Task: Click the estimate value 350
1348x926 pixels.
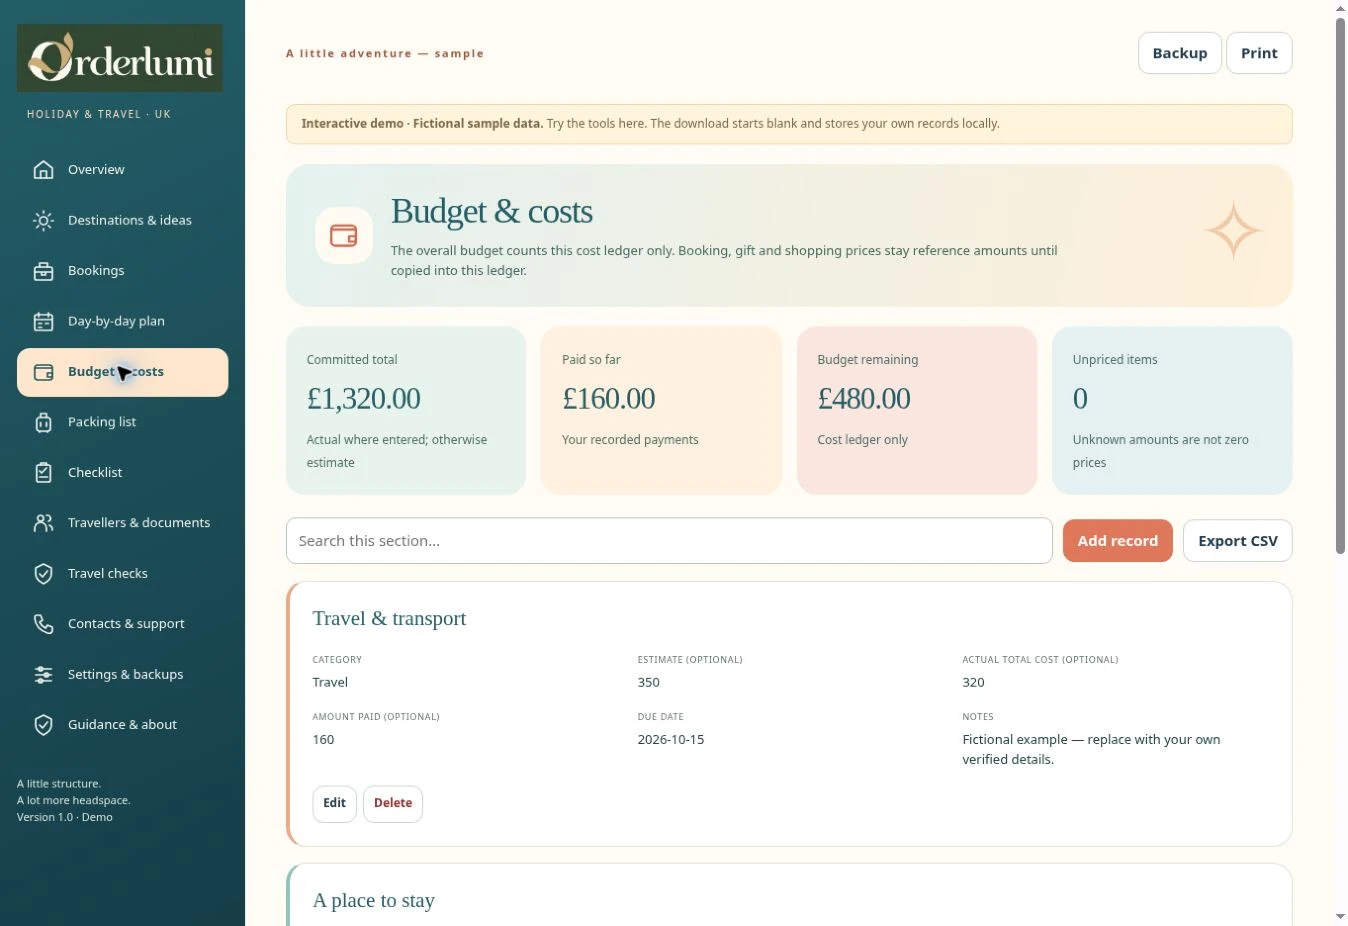Action: (649, 683)
